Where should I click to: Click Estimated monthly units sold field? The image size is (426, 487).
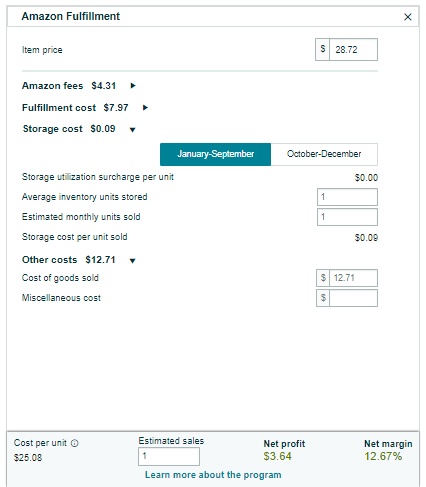(x=347, y=217)
